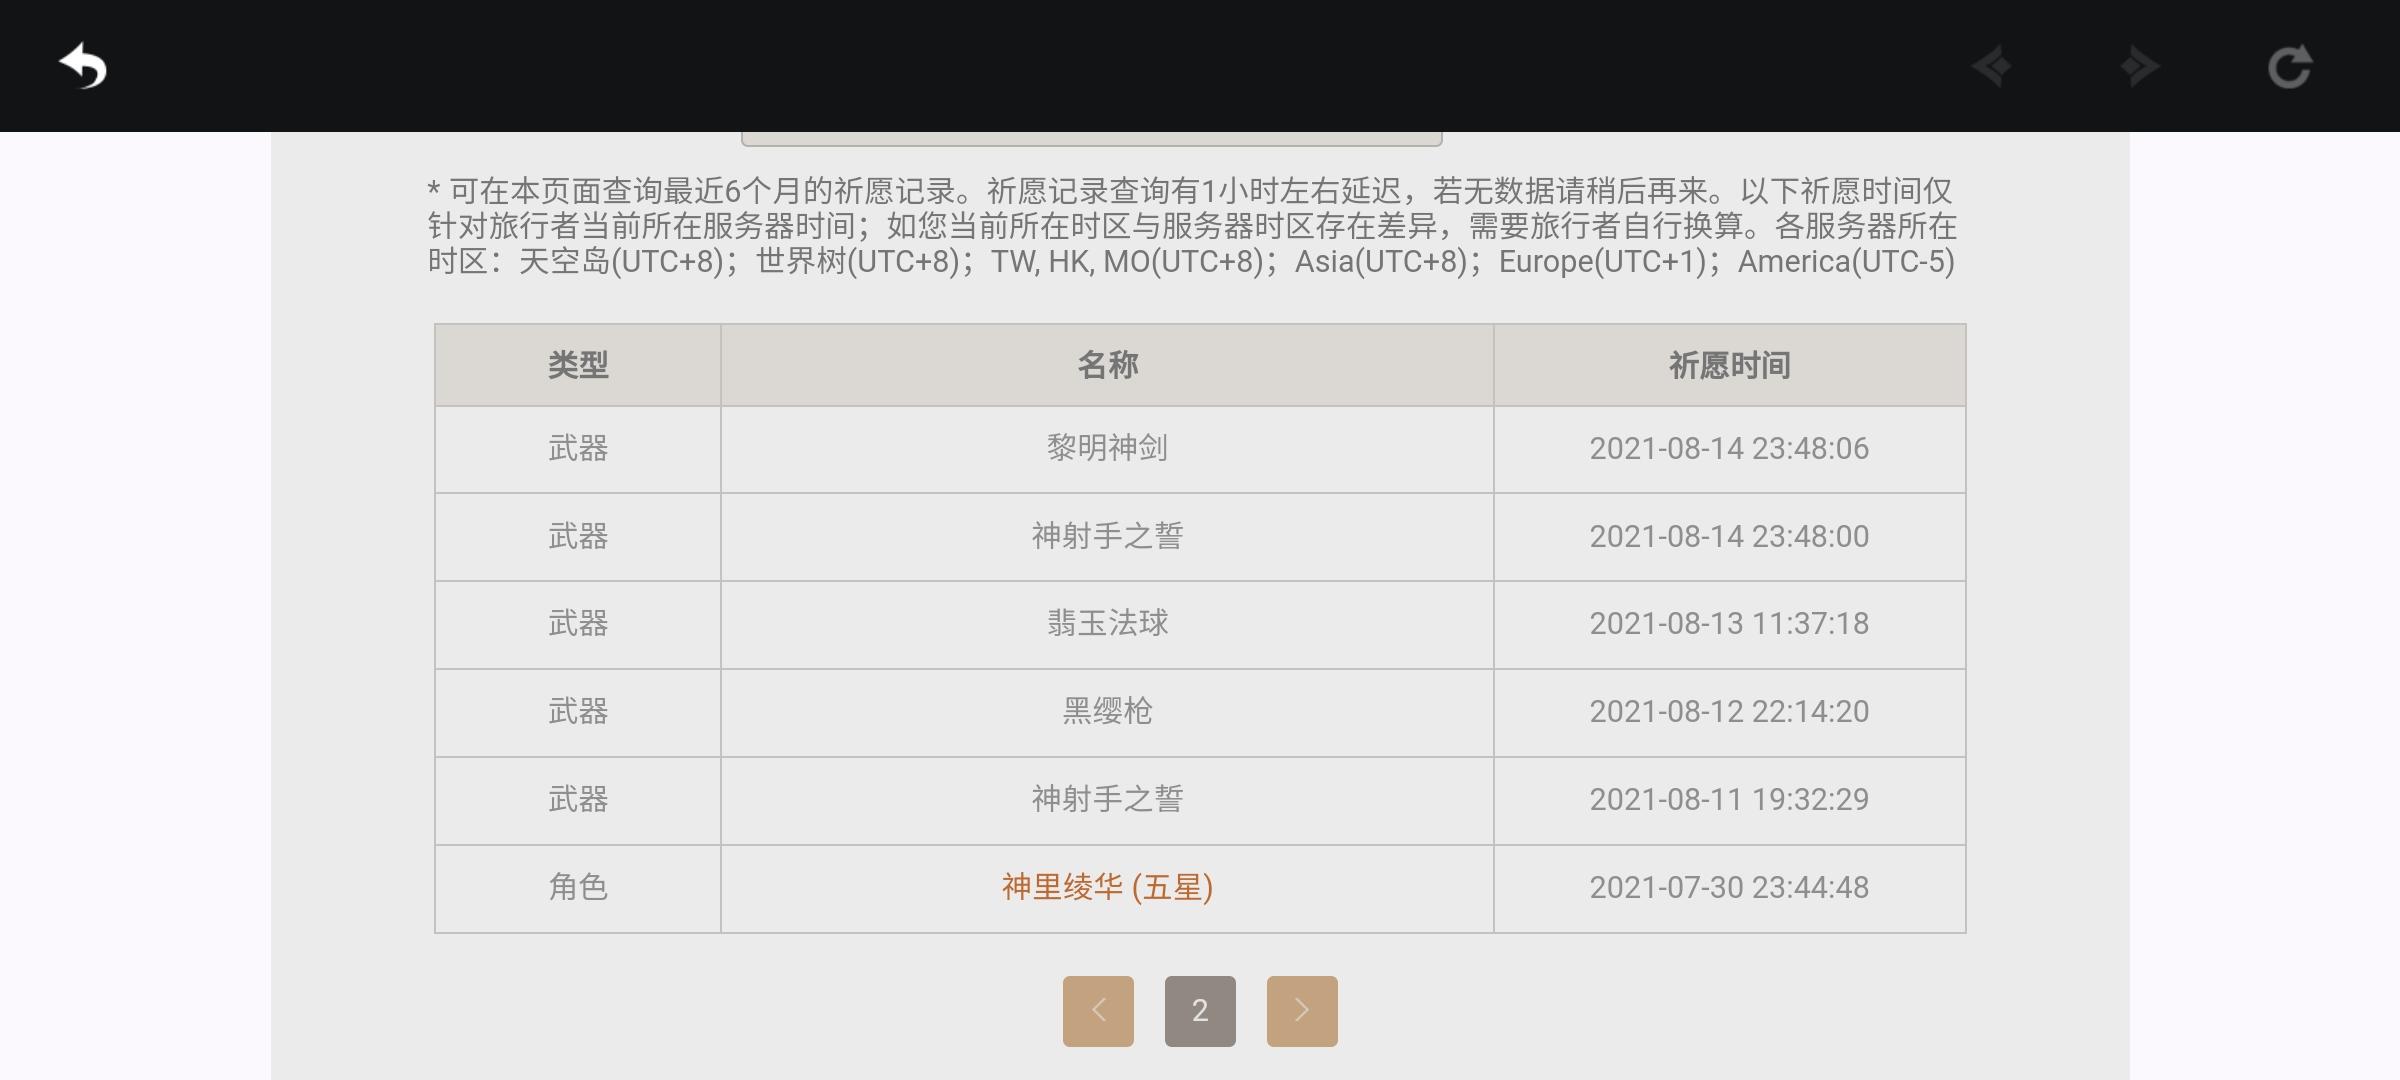Click timestamp 2021-08-12 22:14:20
The image size is (2400, 1080).
pyautogui.click(x=1729, y=711)
